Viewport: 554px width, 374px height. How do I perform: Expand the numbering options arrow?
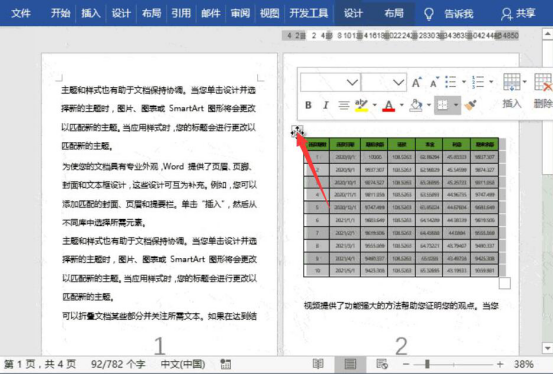point(491,82)
